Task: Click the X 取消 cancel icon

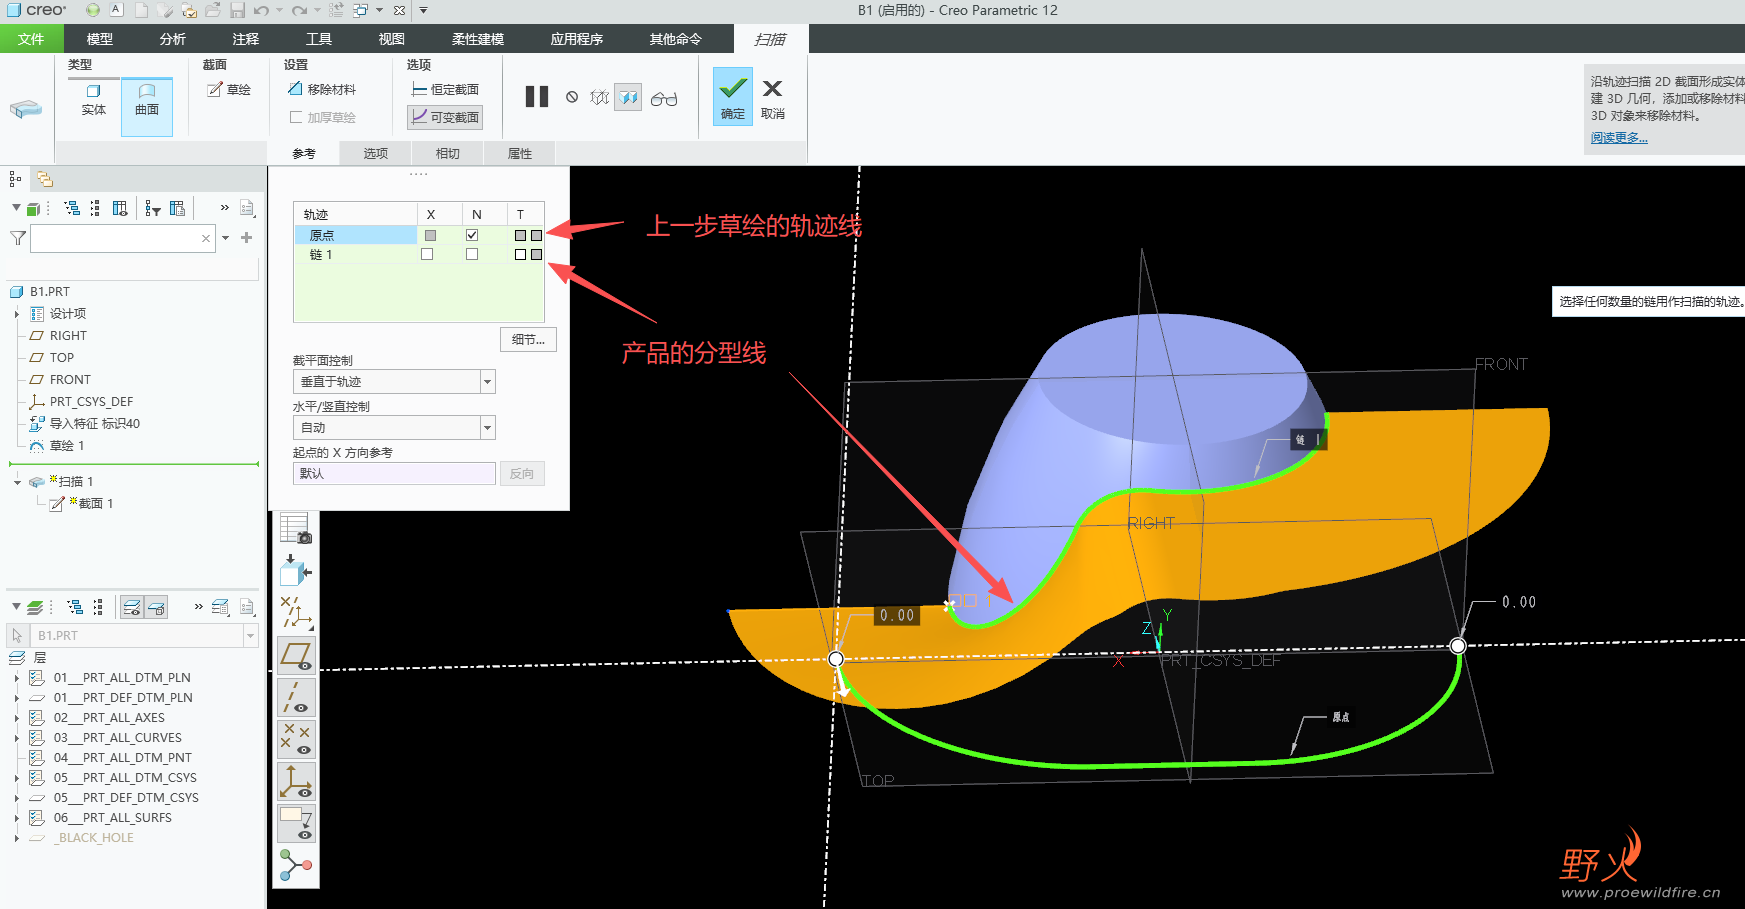Action: coord(772,89)
